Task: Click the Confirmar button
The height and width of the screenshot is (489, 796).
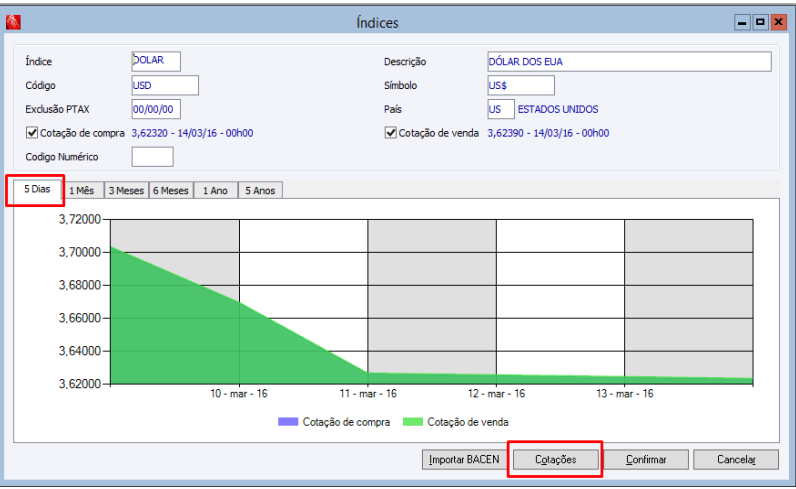Action: tap(646, 460)
